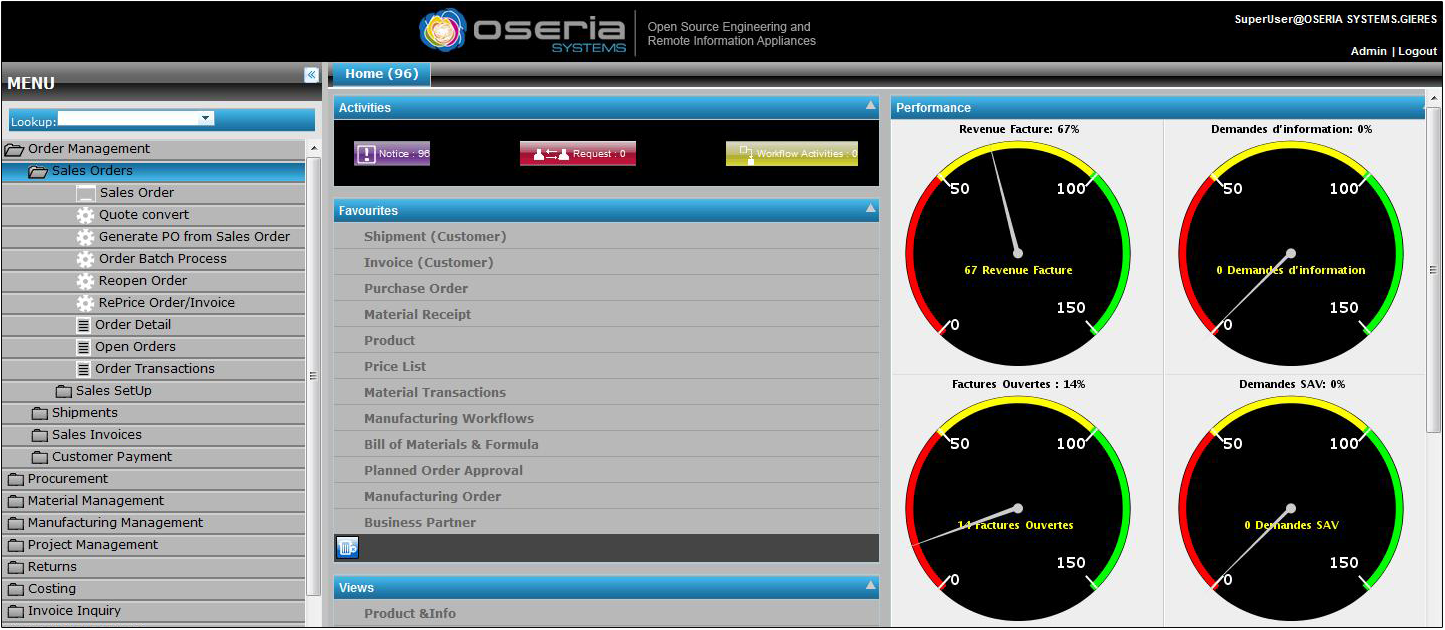Click the Logout link
1445x630 pixels.
point(1417,51)
